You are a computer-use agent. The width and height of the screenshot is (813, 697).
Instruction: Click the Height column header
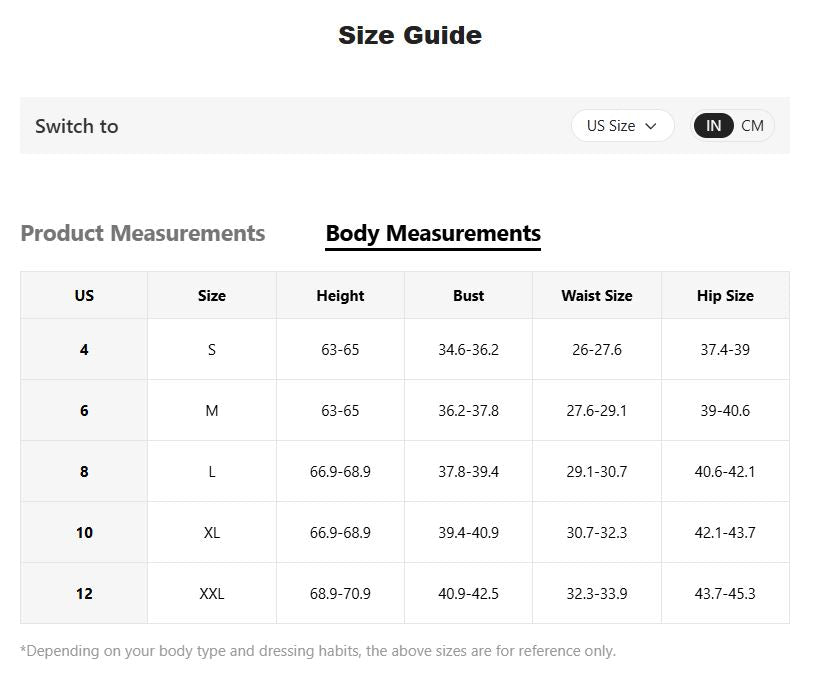click(x=340, y=296)
